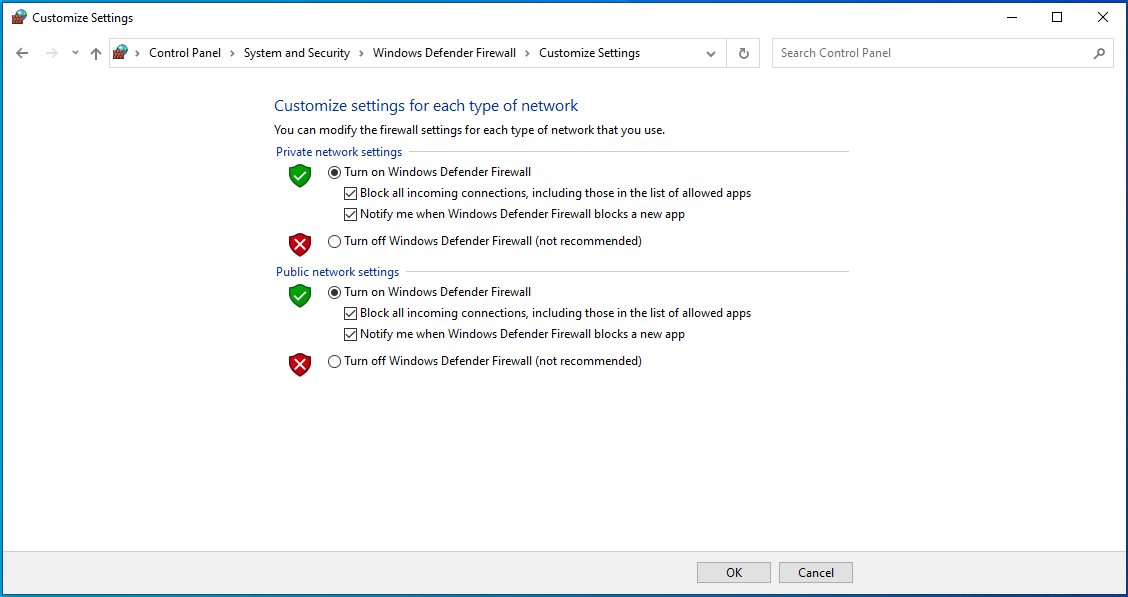Navigate to Windows Defender Firewall via breadcrumb
1128x597 pixels.
[444, 52]
